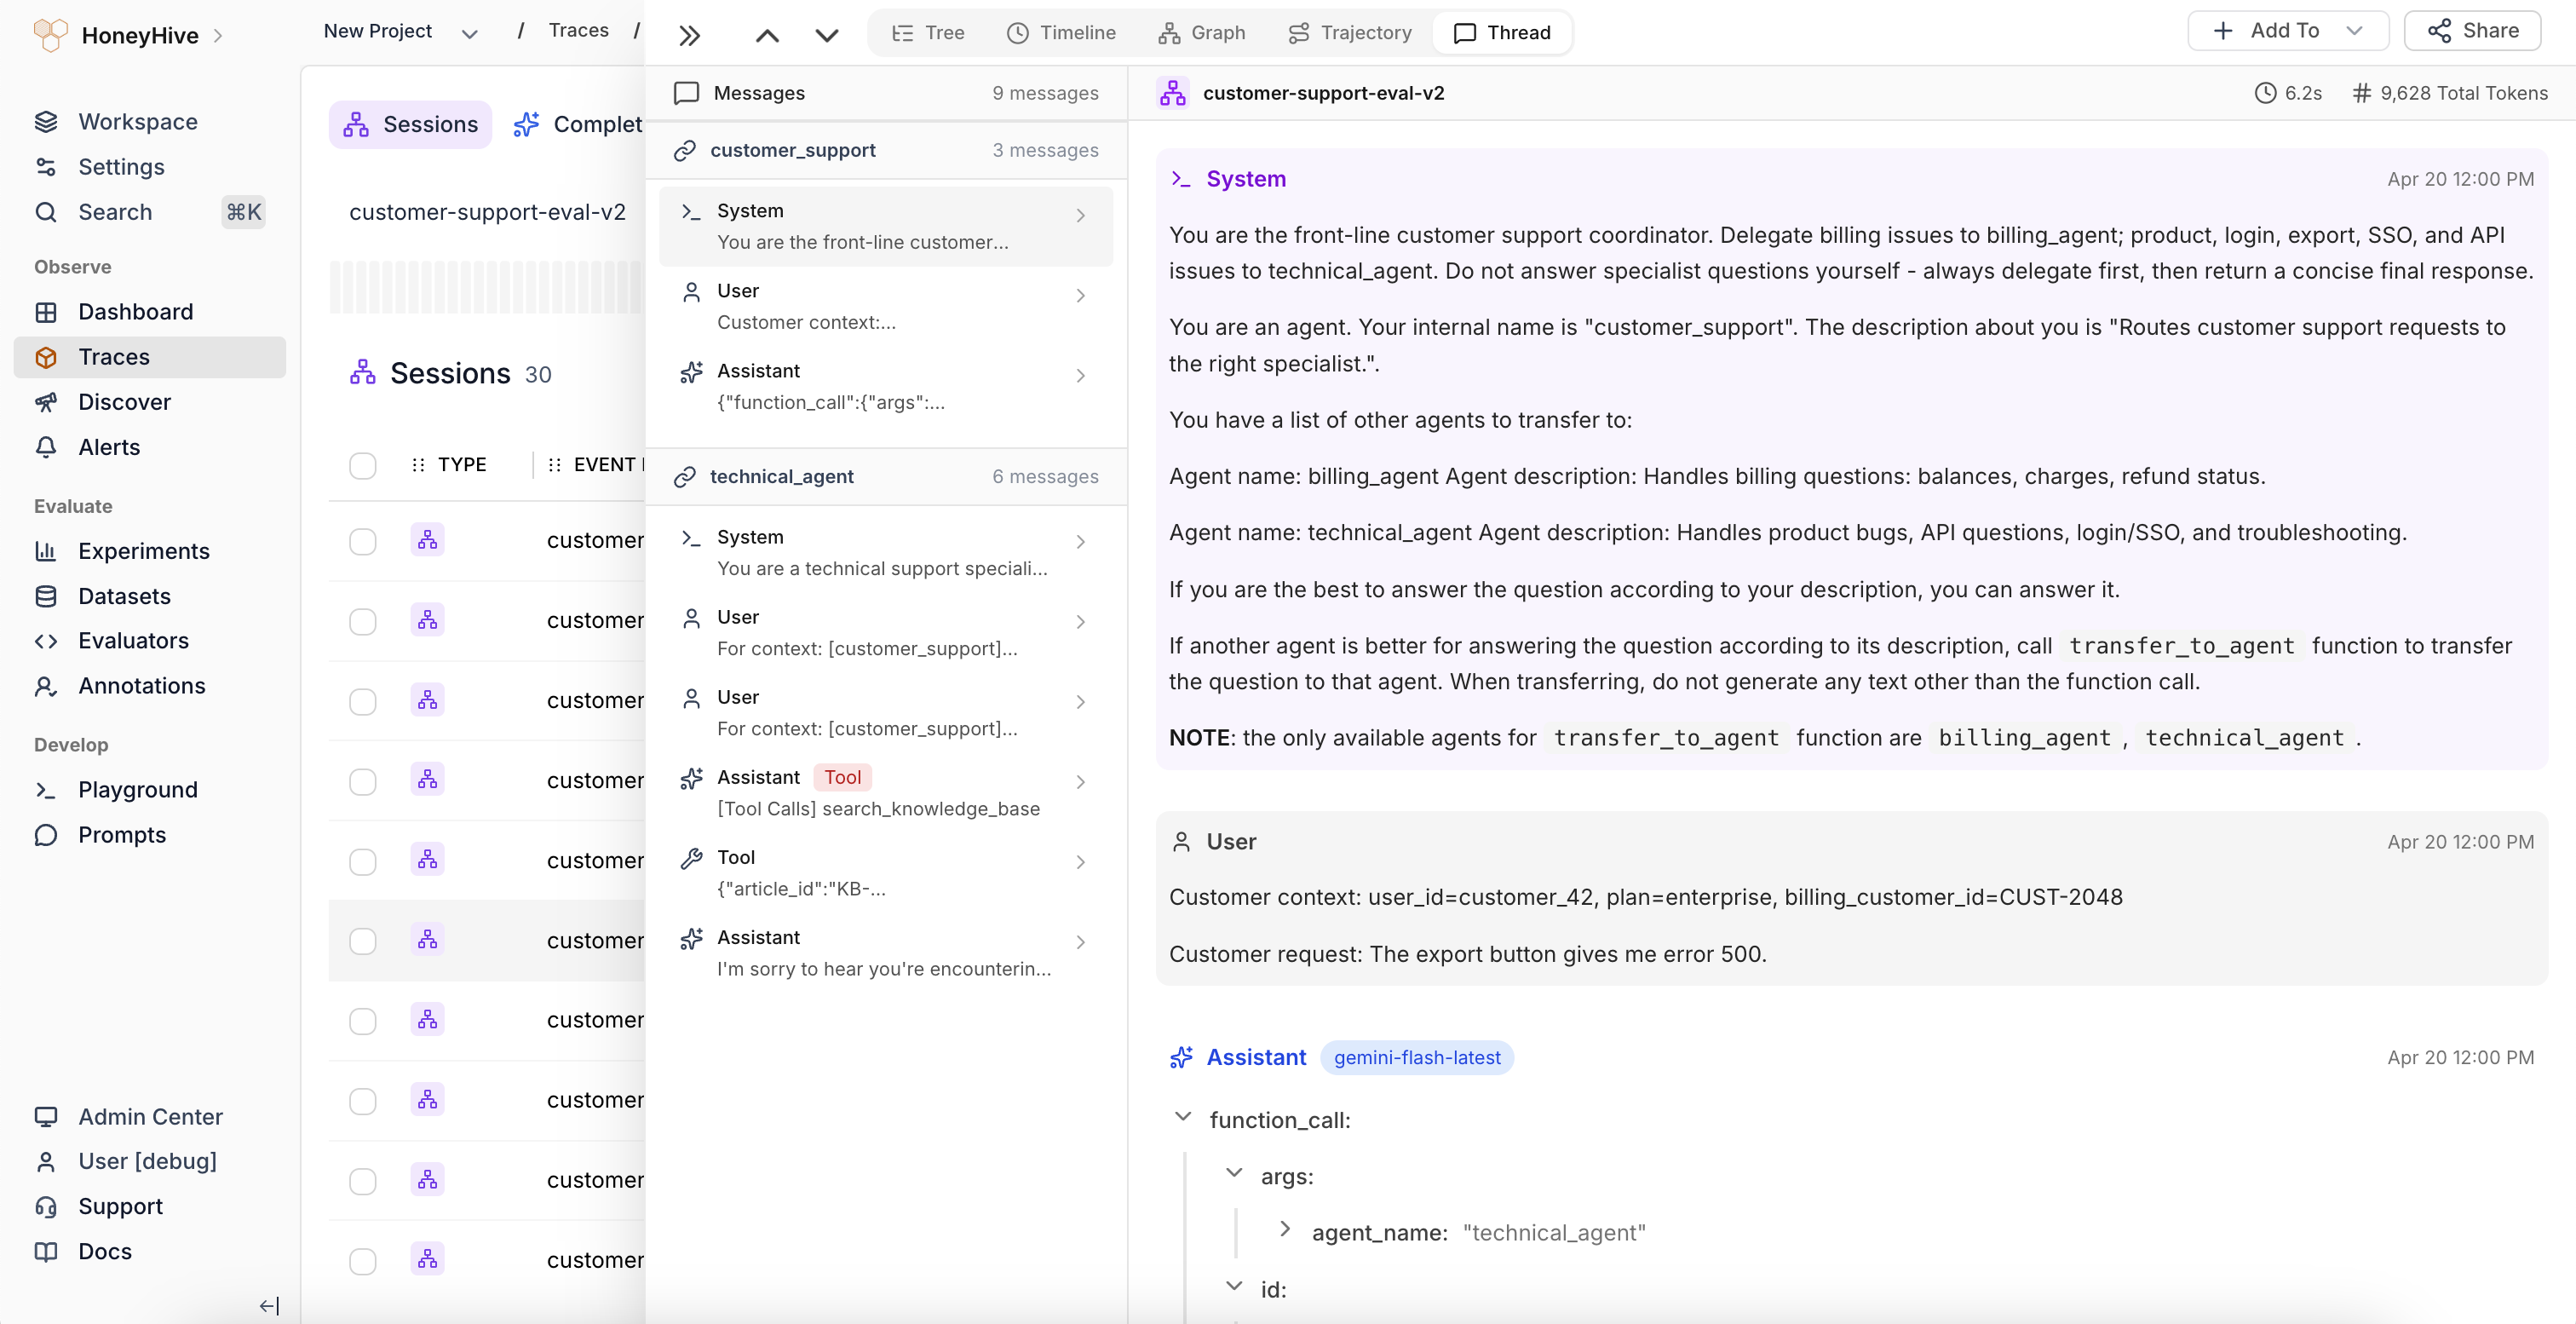Image resolution: width=2576 pixels, height=1324 pixels.
Task: Expand the agent_name tree node
Action: (1285, 1230)
